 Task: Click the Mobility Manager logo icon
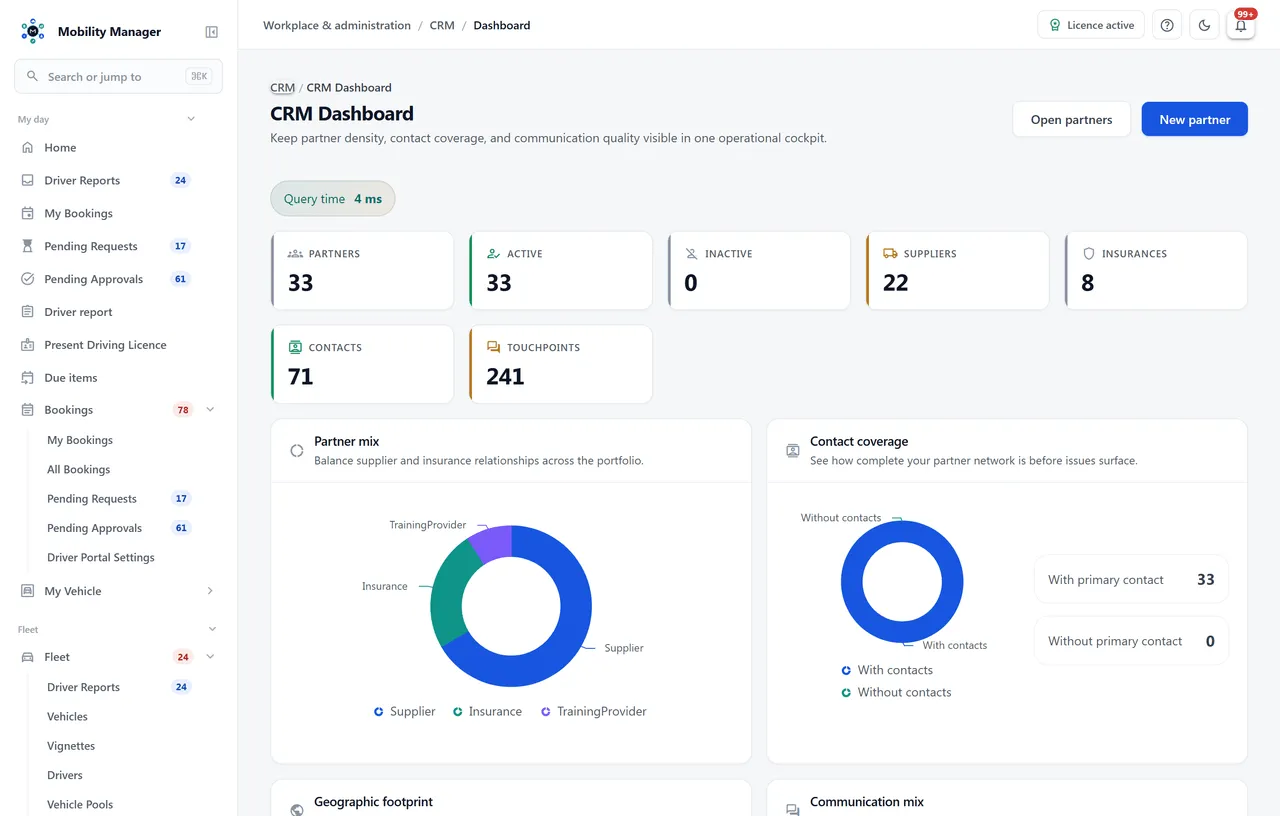(33, 31)
